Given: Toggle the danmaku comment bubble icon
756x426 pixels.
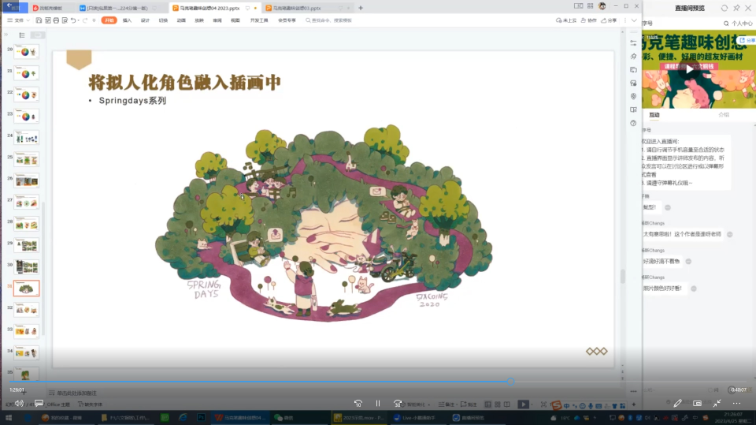Looking at the screenshot, I should tap(39, 403).
